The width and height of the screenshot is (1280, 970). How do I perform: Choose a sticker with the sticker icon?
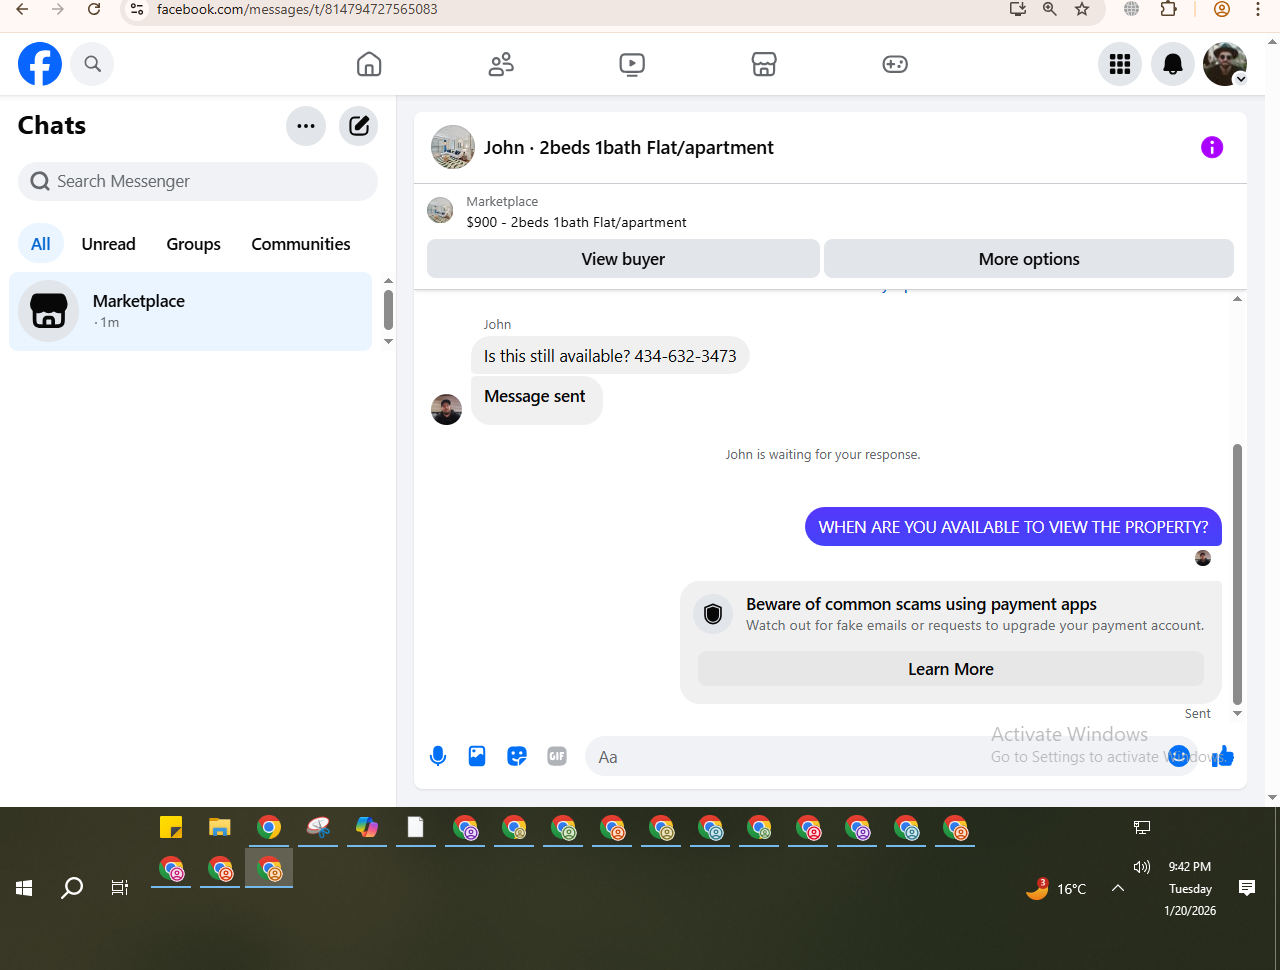[517, 756]
